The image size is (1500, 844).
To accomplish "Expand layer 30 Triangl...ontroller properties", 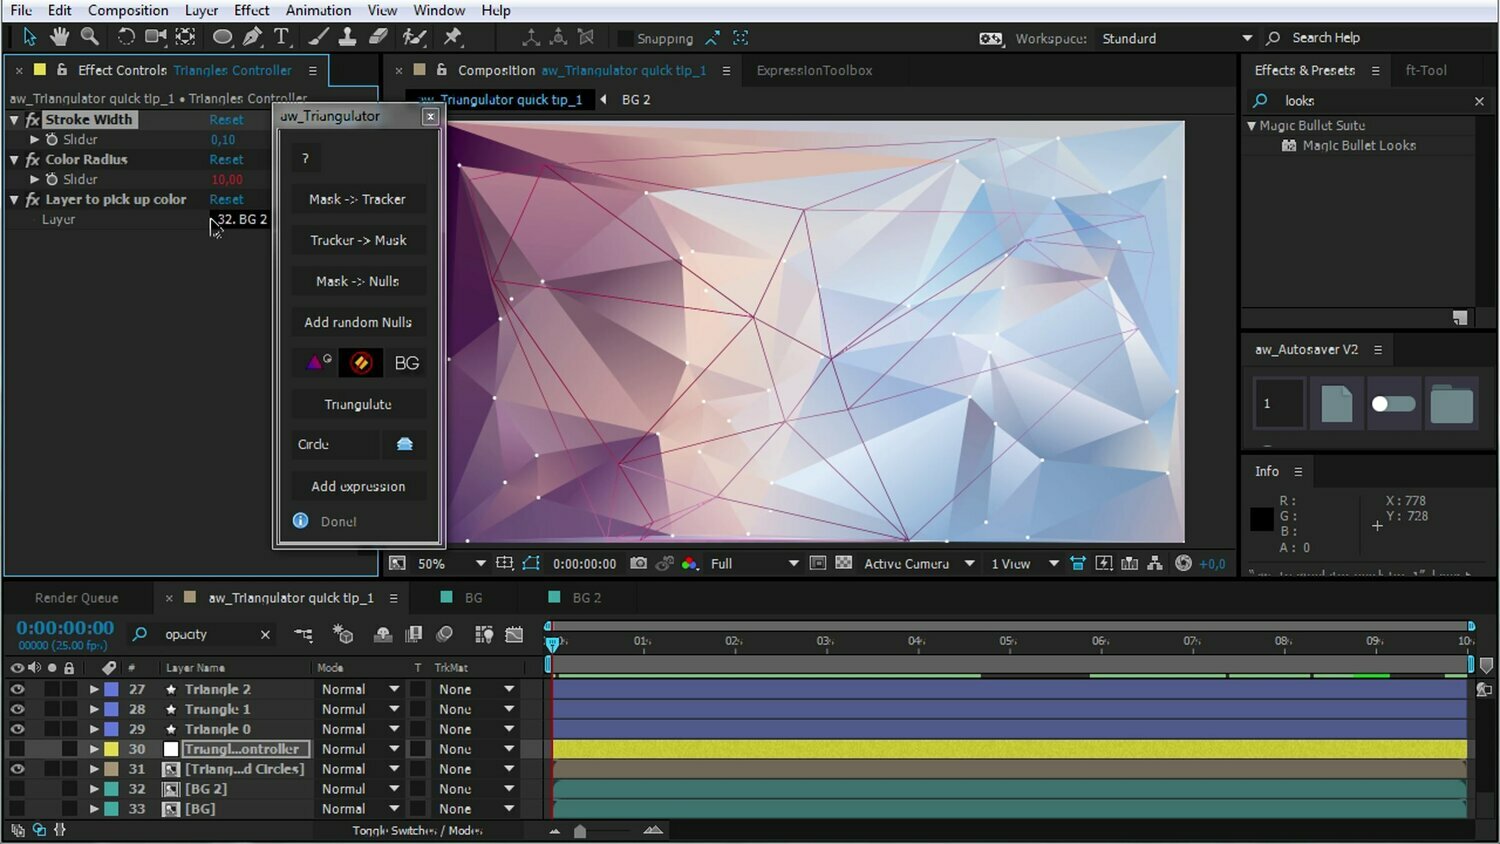I will [x=94, y=749].
